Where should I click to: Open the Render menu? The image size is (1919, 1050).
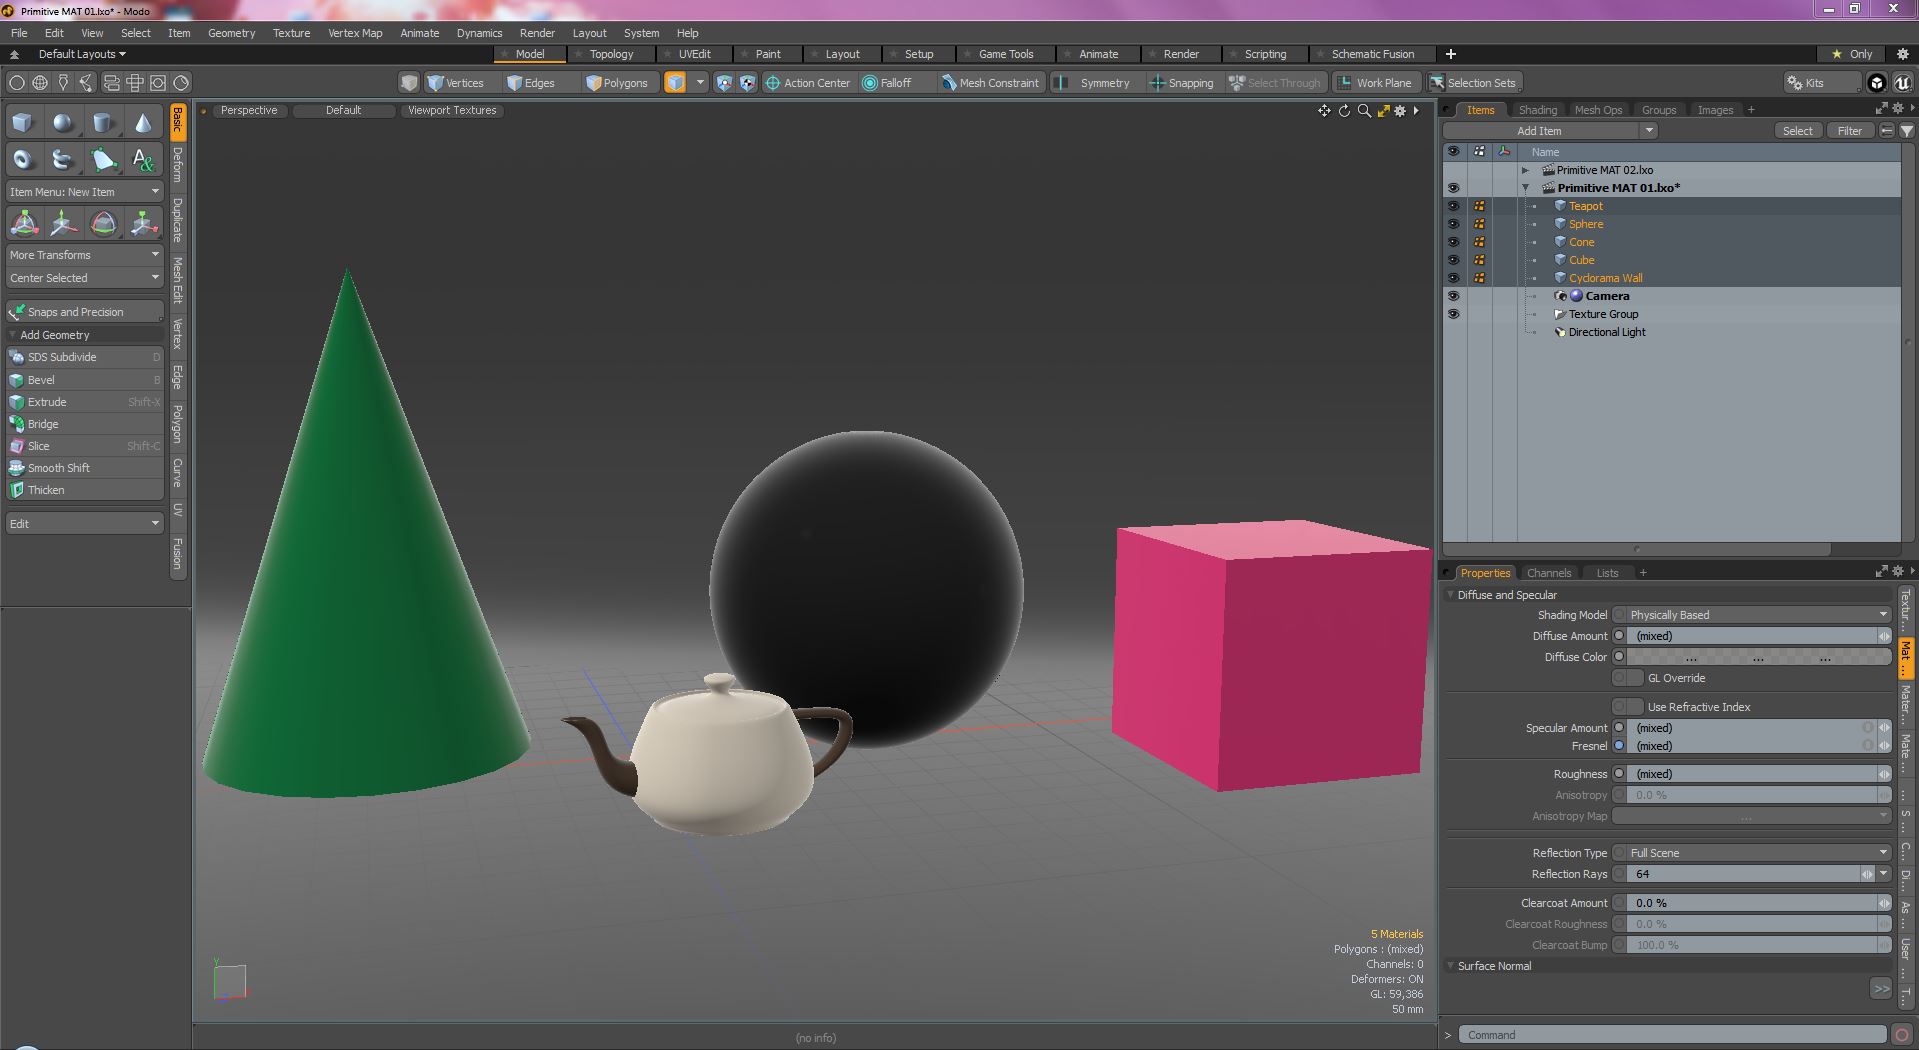click(537, 33)
